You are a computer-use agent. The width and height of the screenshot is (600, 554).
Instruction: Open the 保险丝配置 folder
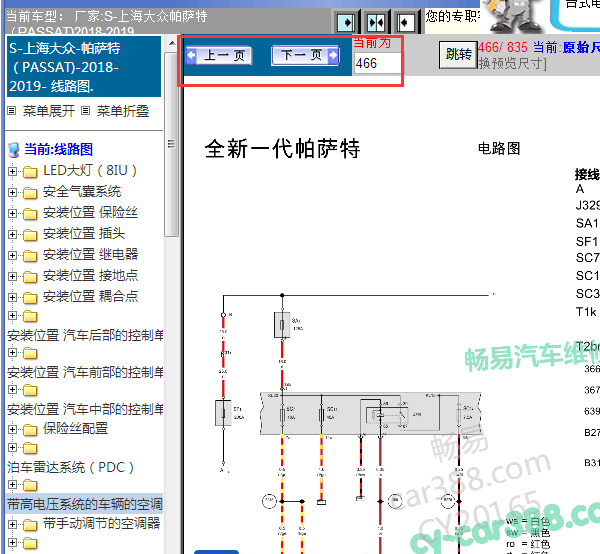click(75, 429)
